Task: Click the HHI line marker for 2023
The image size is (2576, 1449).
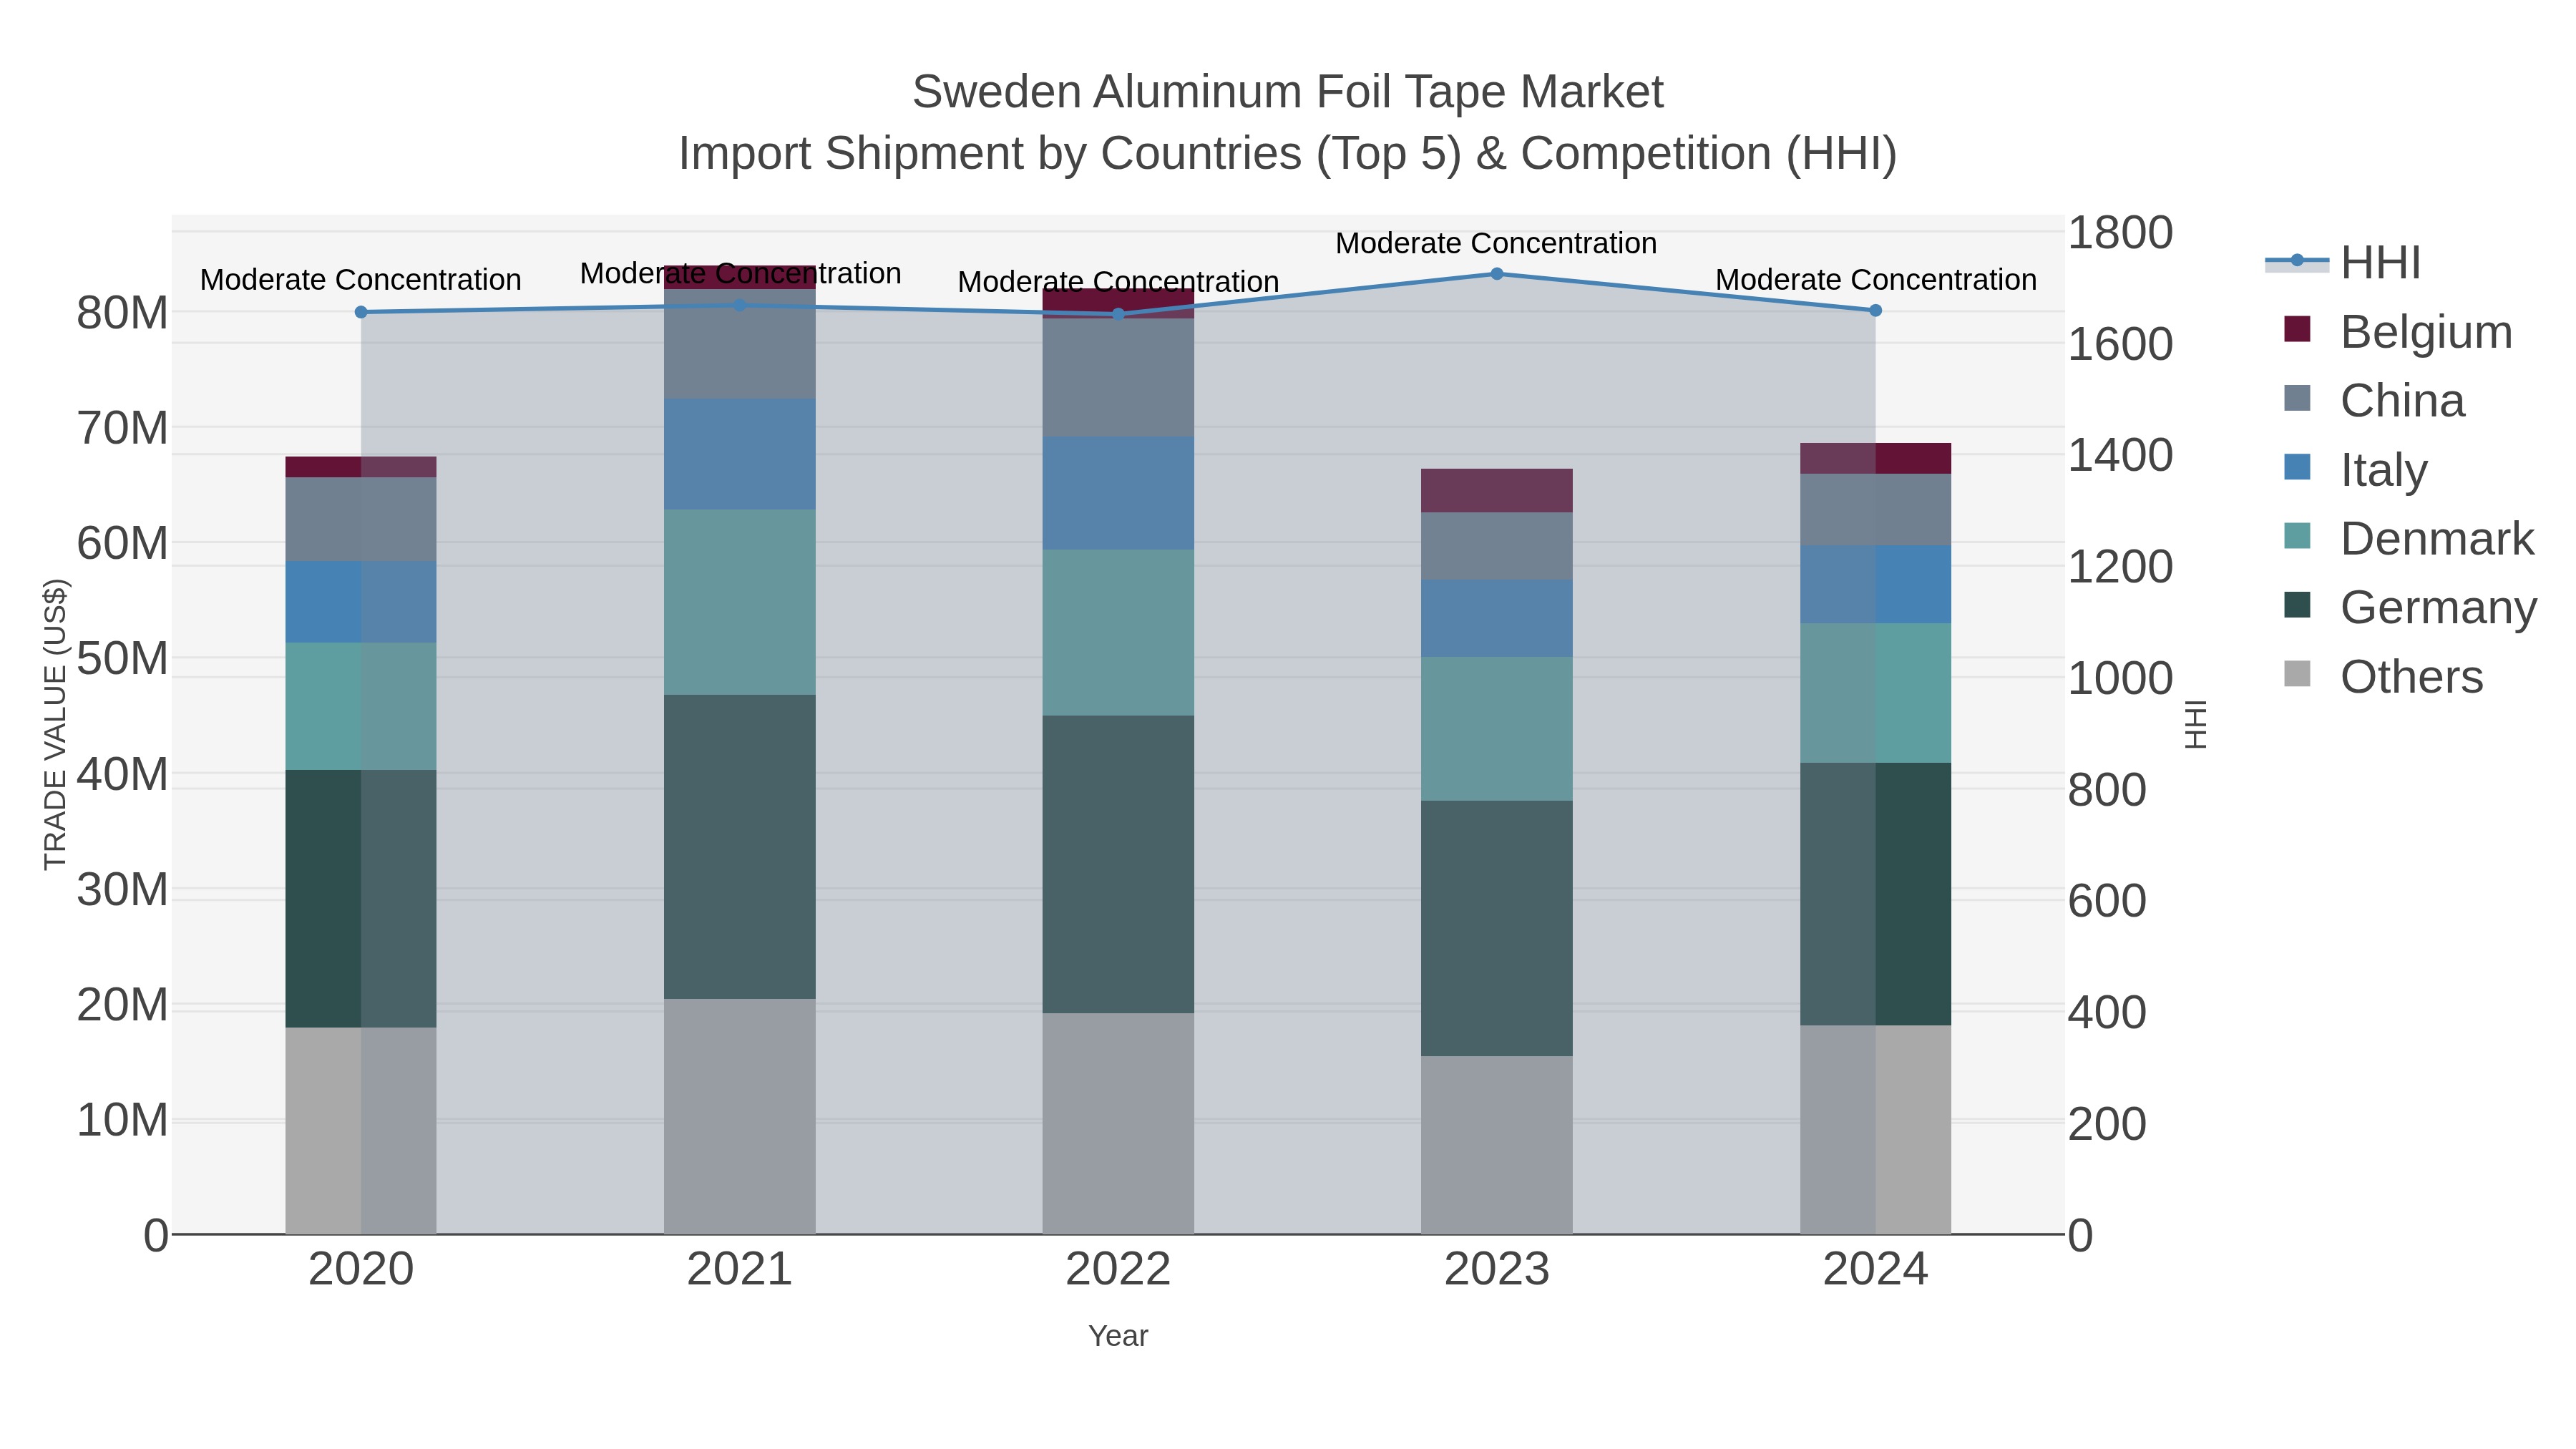Action: pos(1497,273)
